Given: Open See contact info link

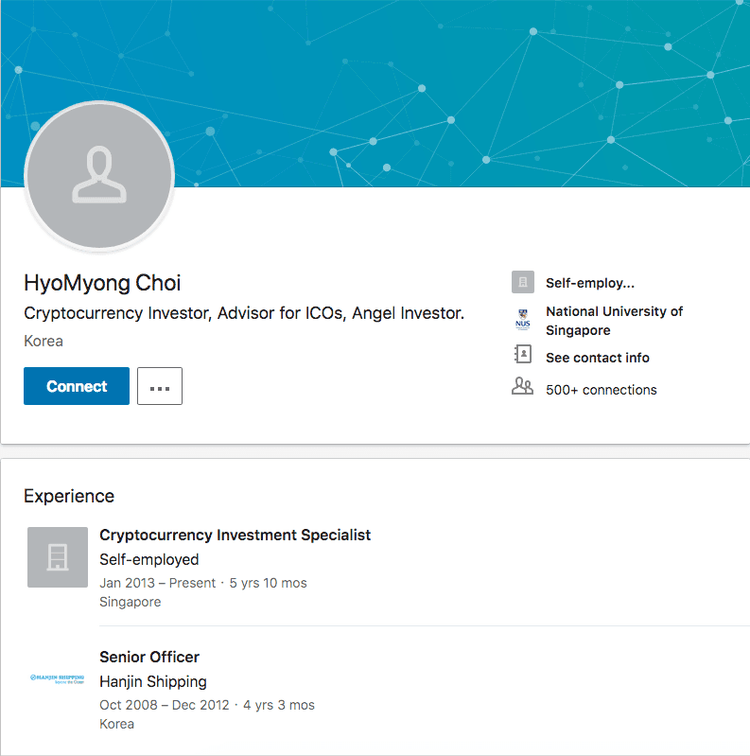Looking at the screenshot, I should tap(597, 358).
